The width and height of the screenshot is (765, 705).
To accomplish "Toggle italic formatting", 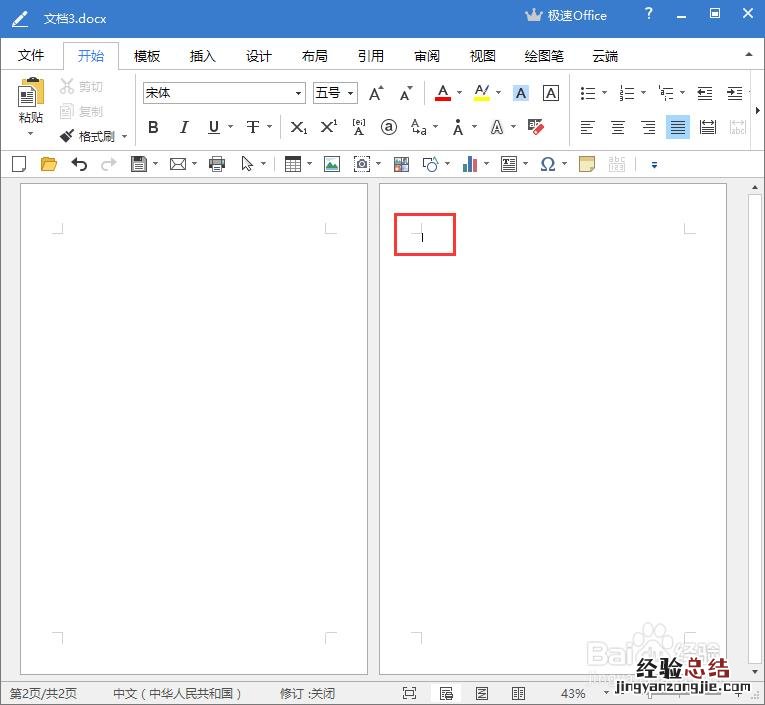I will pyautogui.click(x=184, y=127).
